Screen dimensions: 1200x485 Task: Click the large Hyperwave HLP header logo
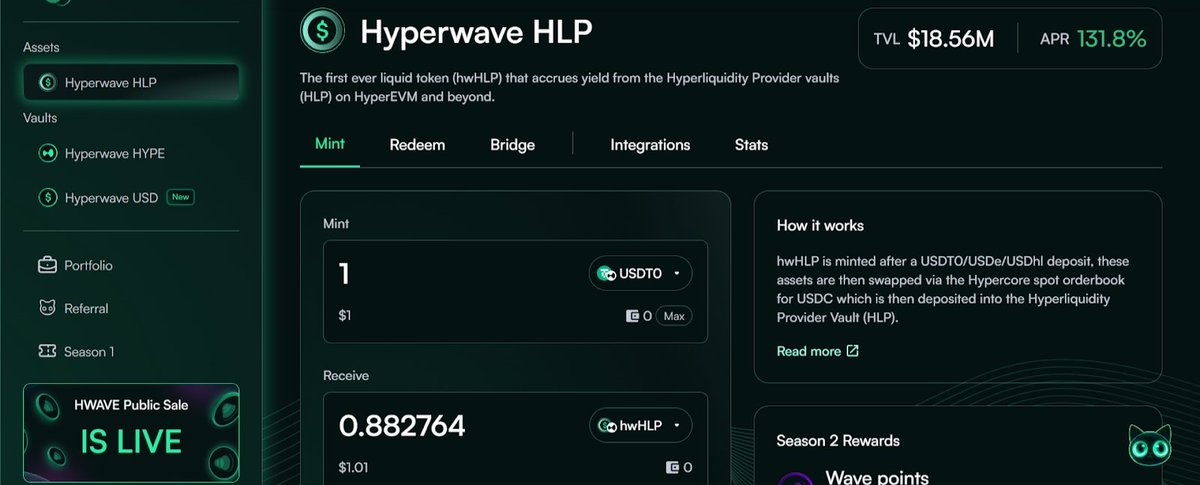[x=322, y=31]
